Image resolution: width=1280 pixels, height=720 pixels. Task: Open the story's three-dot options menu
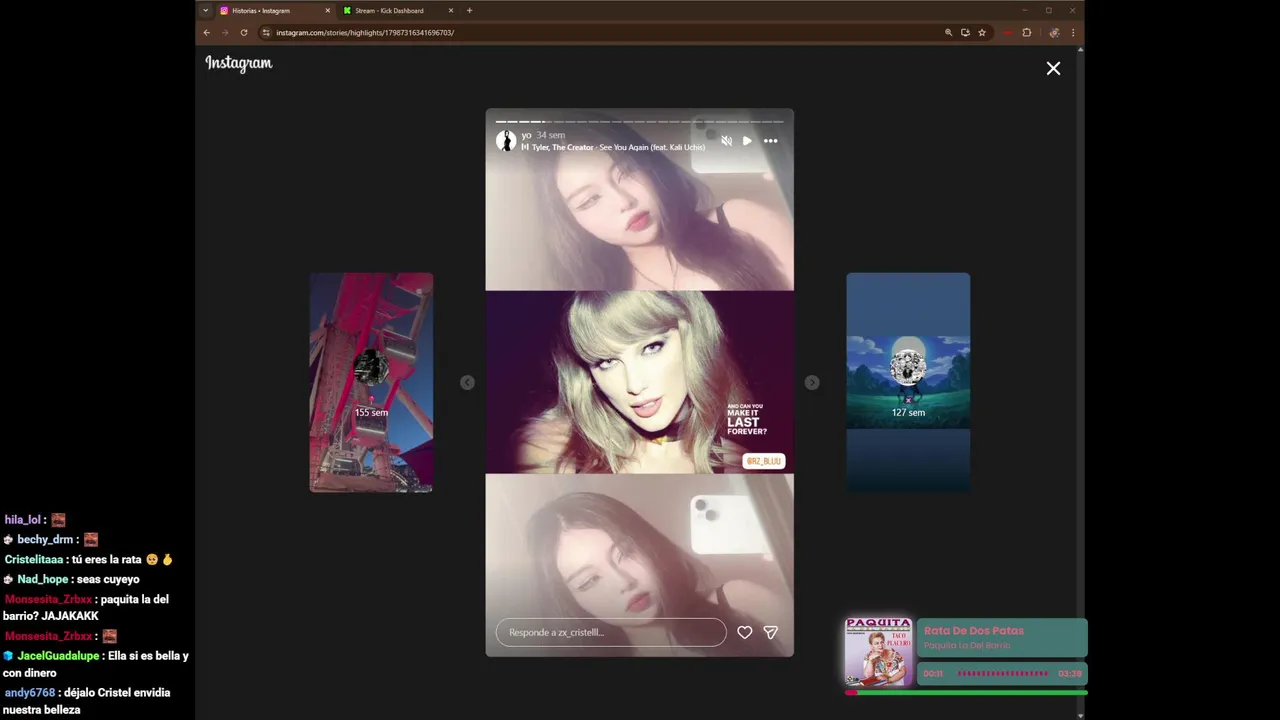770,141
